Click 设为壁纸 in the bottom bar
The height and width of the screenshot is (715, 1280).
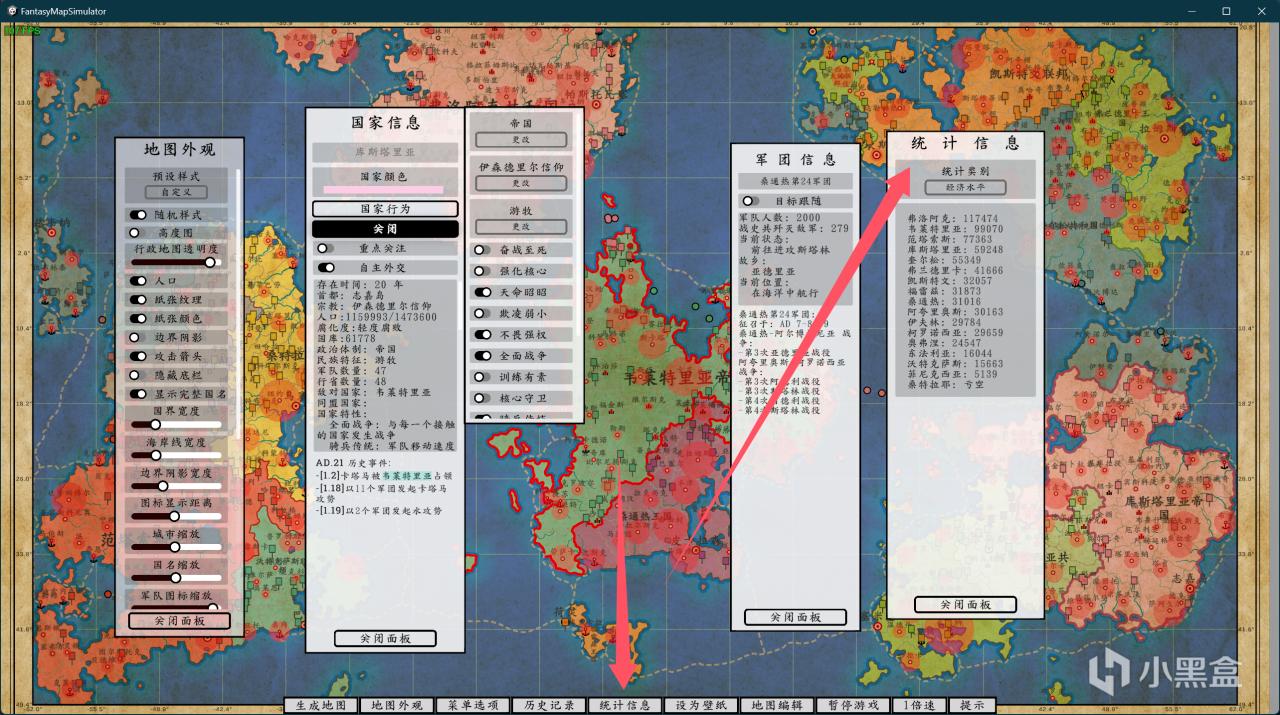click(701, 705)
